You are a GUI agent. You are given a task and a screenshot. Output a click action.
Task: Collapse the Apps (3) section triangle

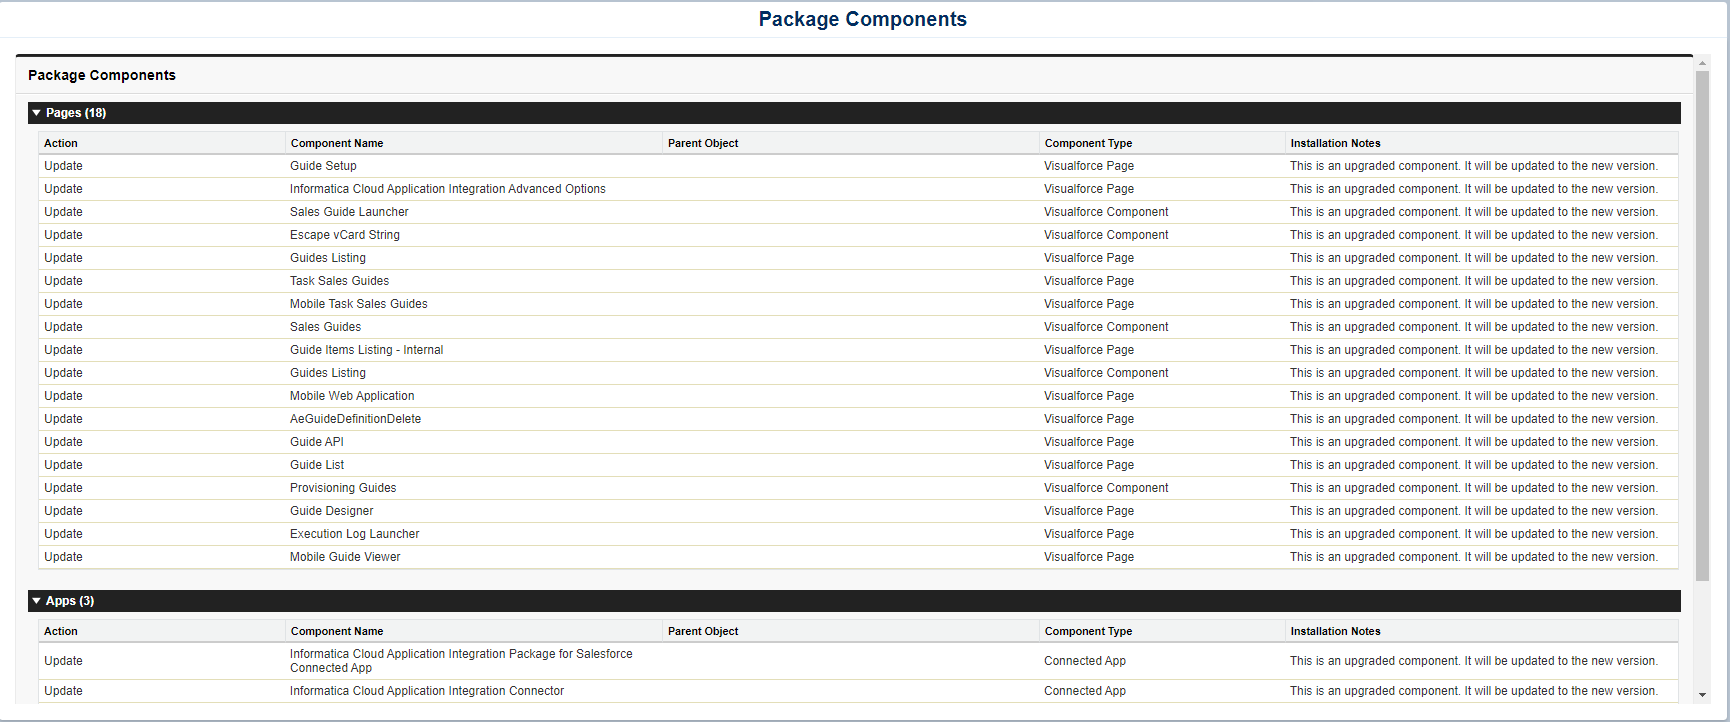coord(36,601)
